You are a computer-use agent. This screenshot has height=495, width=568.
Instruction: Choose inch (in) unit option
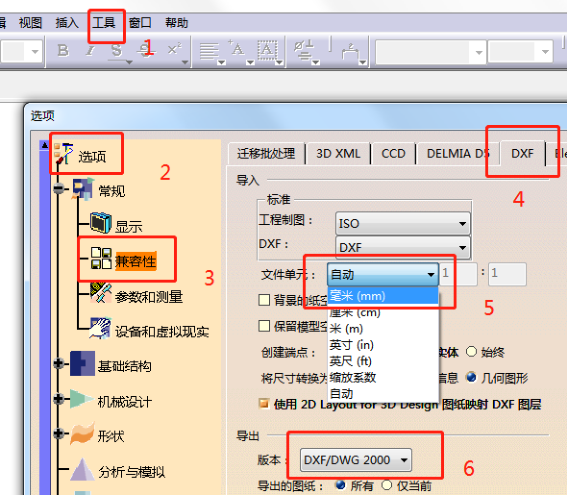[383, 345]
